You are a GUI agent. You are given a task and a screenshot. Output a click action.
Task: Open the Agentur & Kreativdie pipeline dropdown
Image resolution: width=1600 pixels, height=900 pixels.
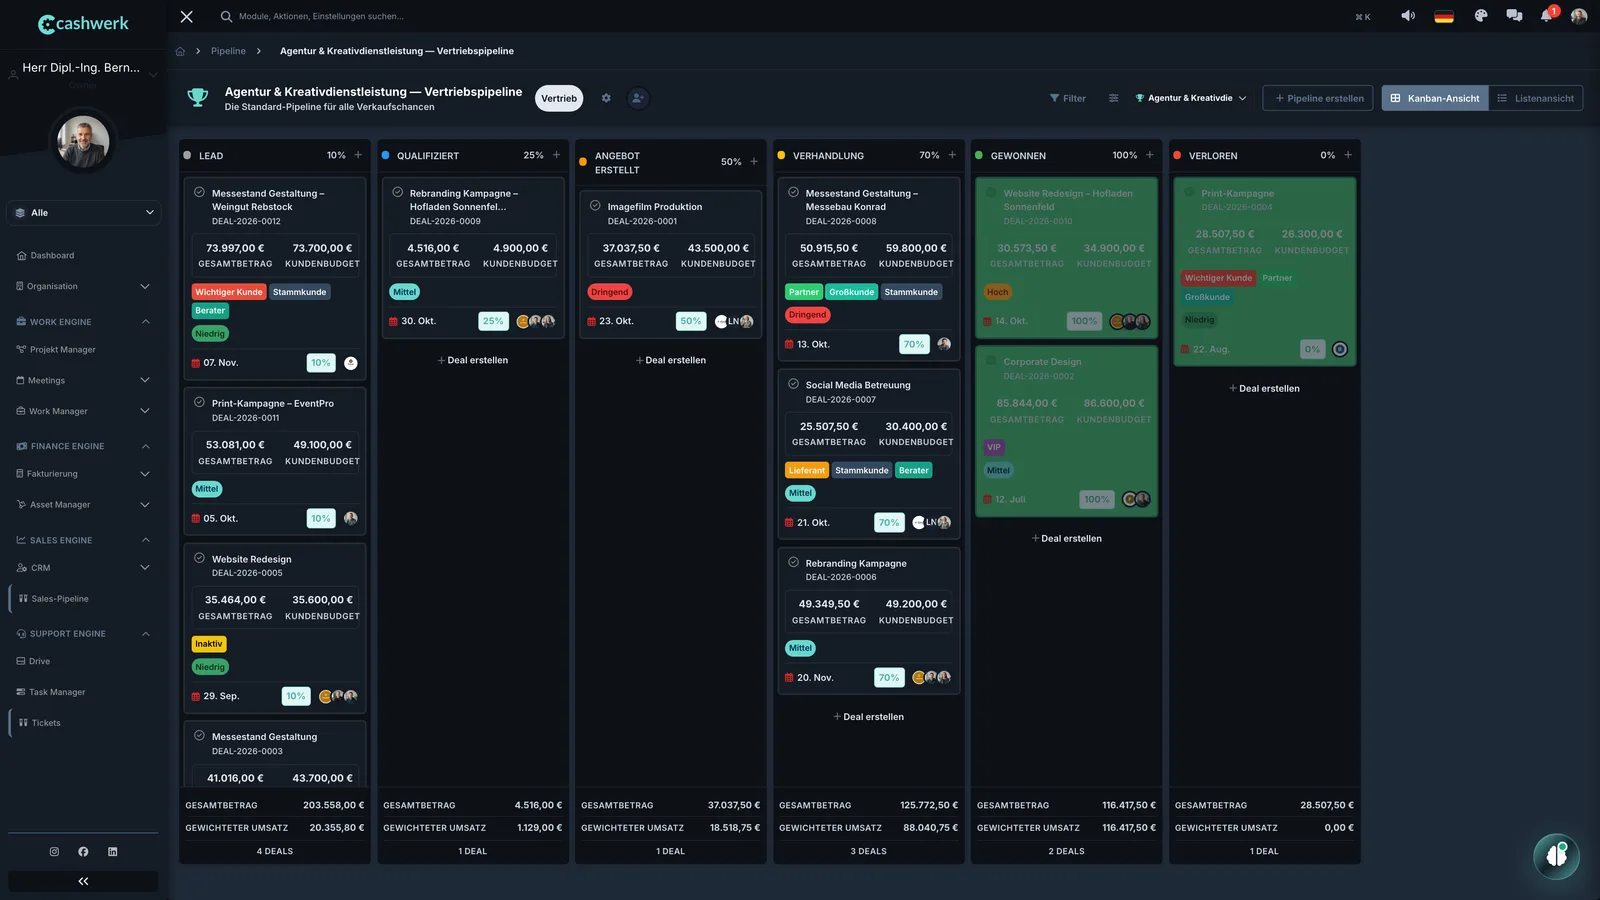tap(1190, 98)
